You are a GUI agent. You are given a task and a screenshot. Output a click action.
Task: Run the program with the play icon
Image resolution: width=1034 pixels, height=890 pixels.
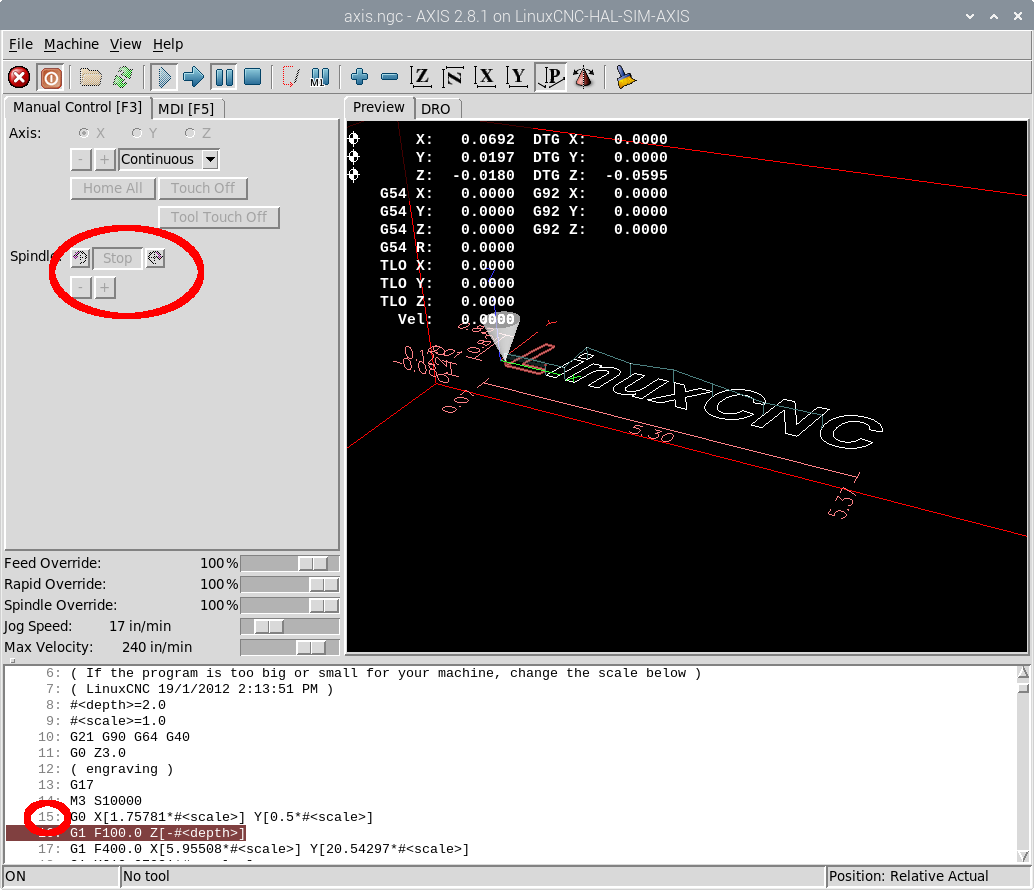(x=163, y=77)
